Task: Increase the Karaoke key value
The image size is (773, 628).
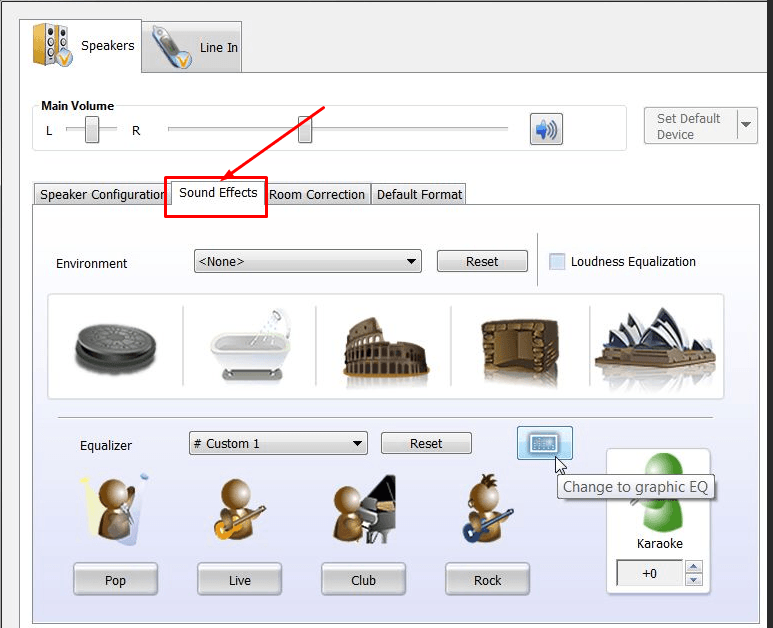Action: point(694,566)
